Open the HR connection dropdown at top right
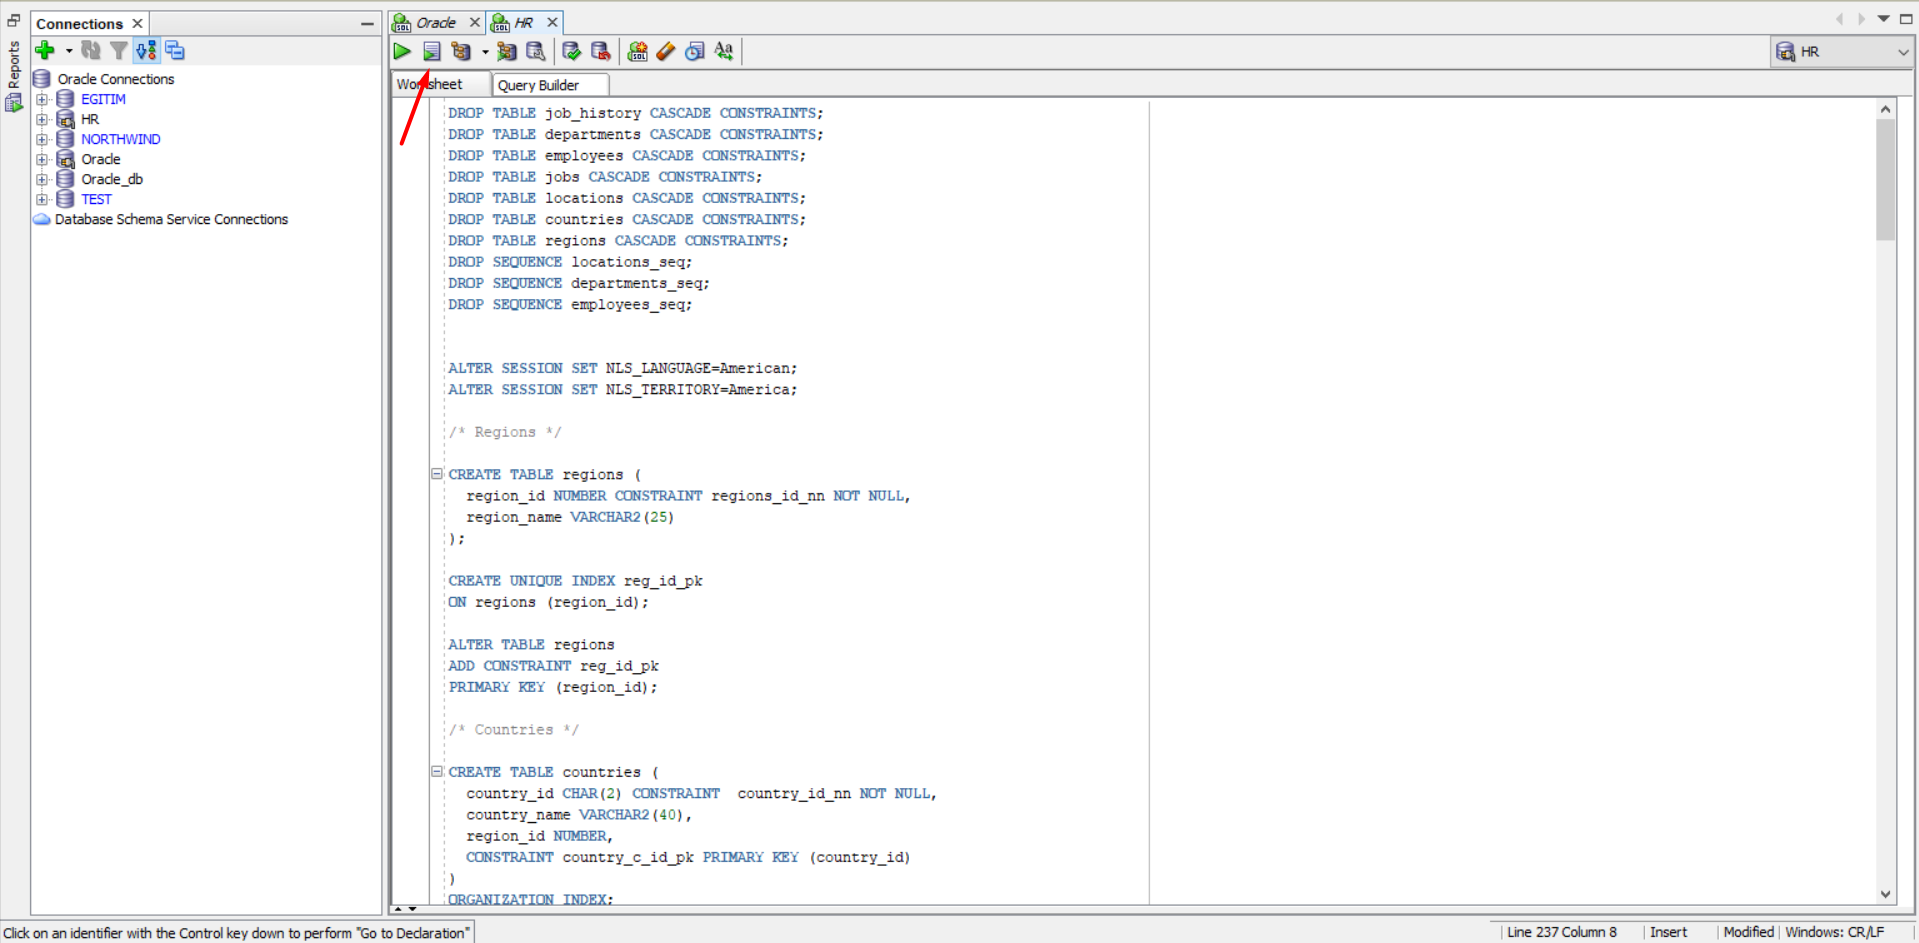Image resolution: width=1919 pixels, height=943 pixels. (x=1902, y=52)
